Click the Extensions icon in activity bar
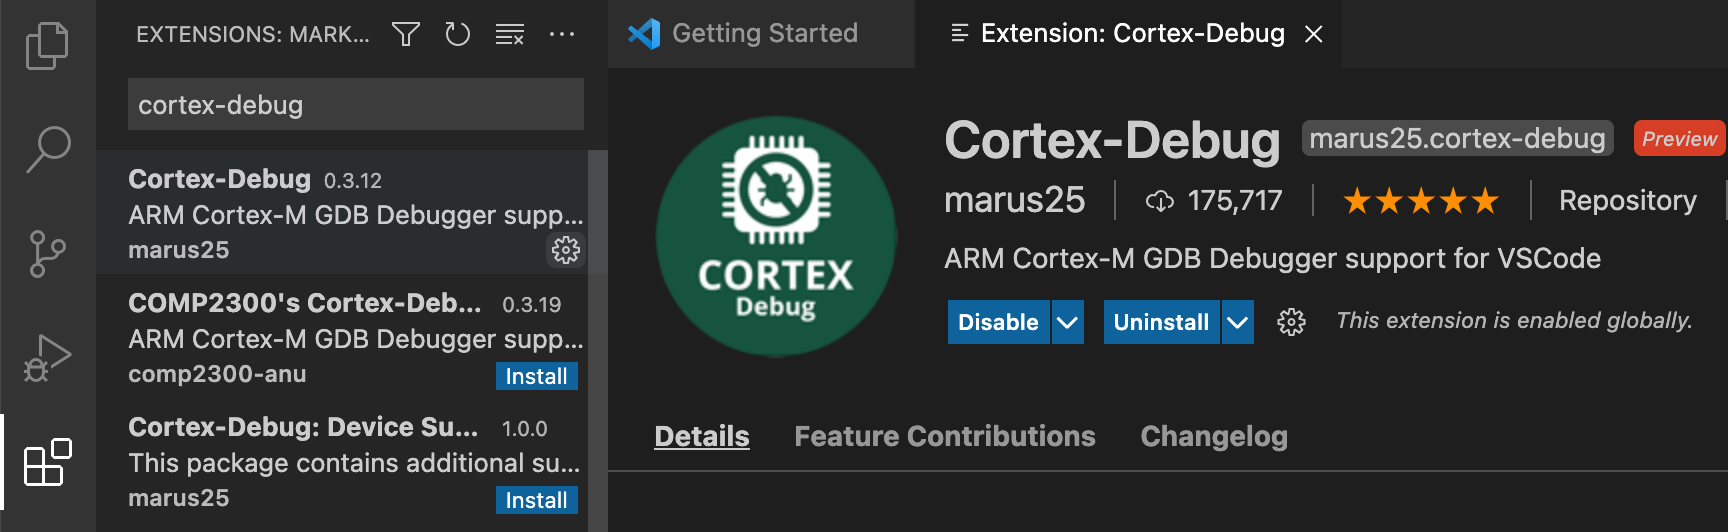The height and width of the screenshot is (532, 1728). (x=47, y=463)
